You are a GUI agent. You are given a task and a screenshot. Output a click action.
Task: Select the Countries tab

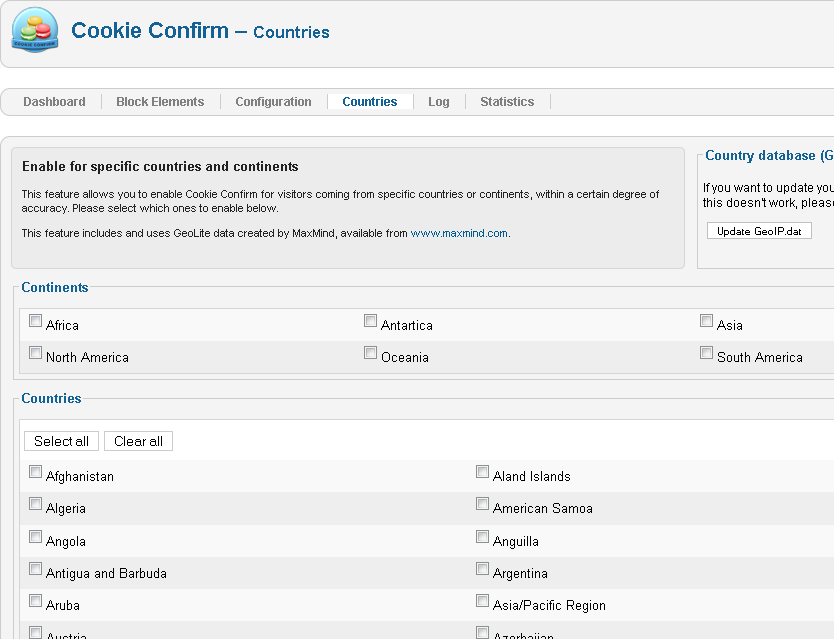tap(370, 102)
